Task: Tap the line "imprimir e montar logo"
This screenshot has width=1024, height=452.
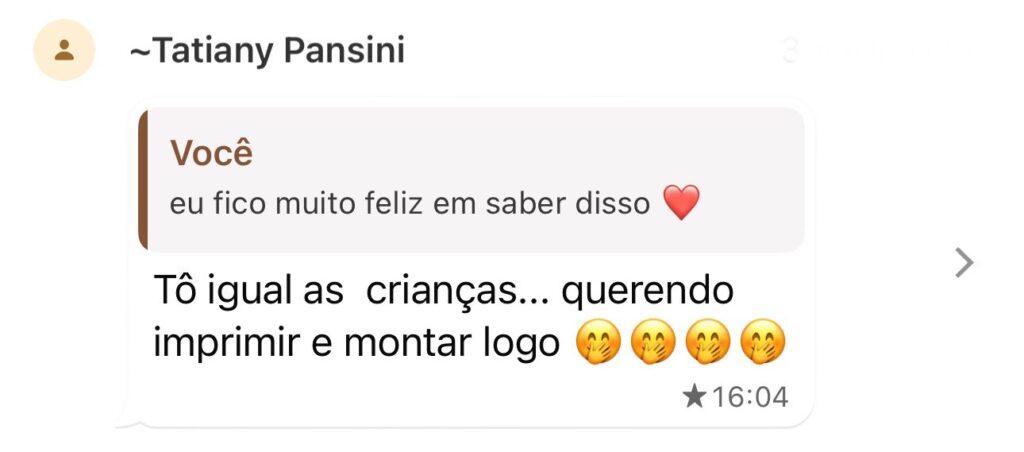Action: coord(356,343)
